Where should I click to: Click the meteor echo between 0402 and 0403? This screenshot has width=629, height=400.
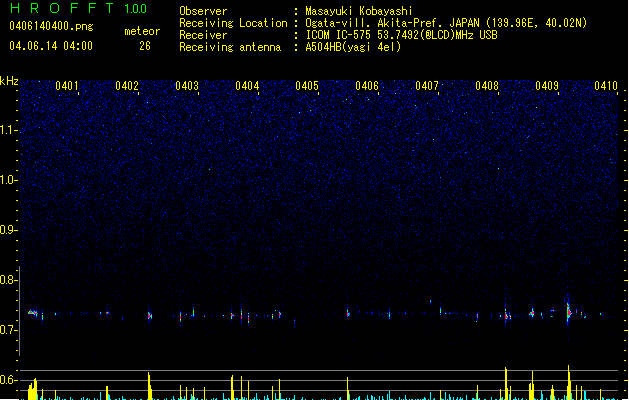pos(150,316)
